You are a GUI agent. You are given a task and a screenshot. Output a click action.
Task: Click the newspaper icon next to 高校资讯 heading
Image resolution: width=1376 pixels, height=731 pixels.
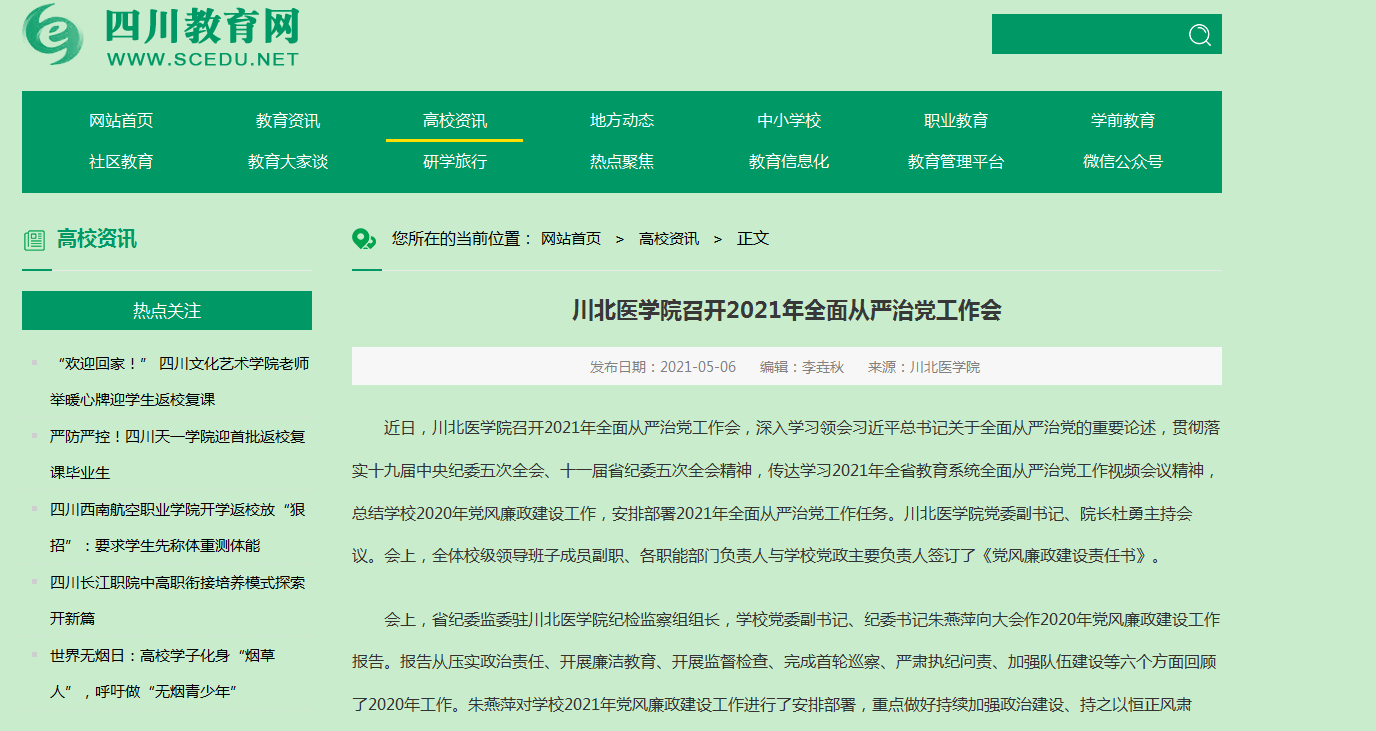(x=34, y=240)
